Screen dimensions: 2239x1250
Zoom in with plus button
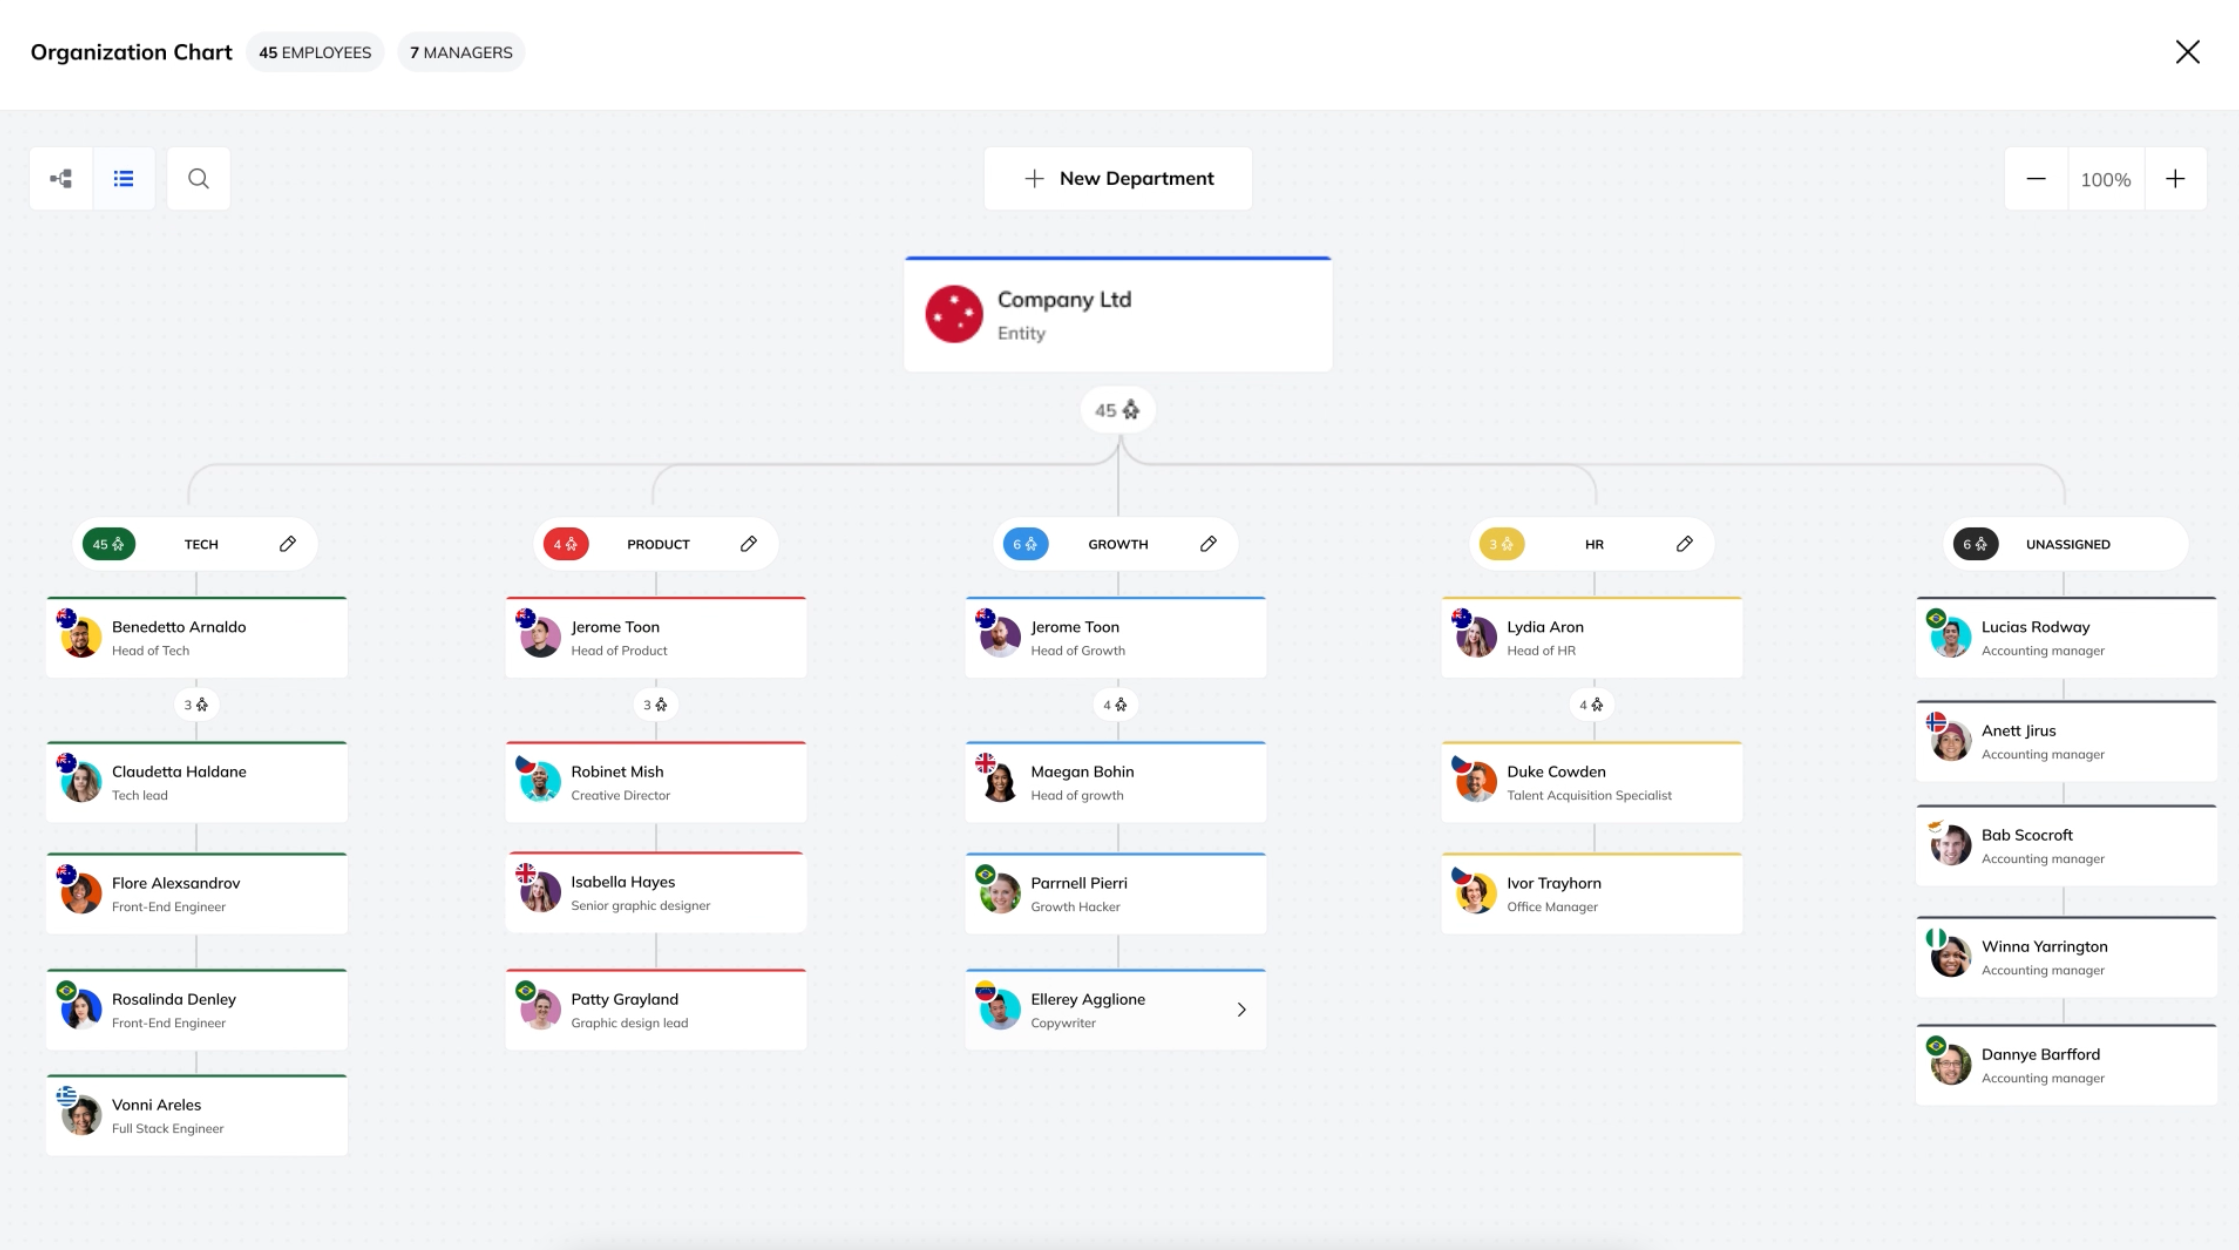(x=2175, y=179)
